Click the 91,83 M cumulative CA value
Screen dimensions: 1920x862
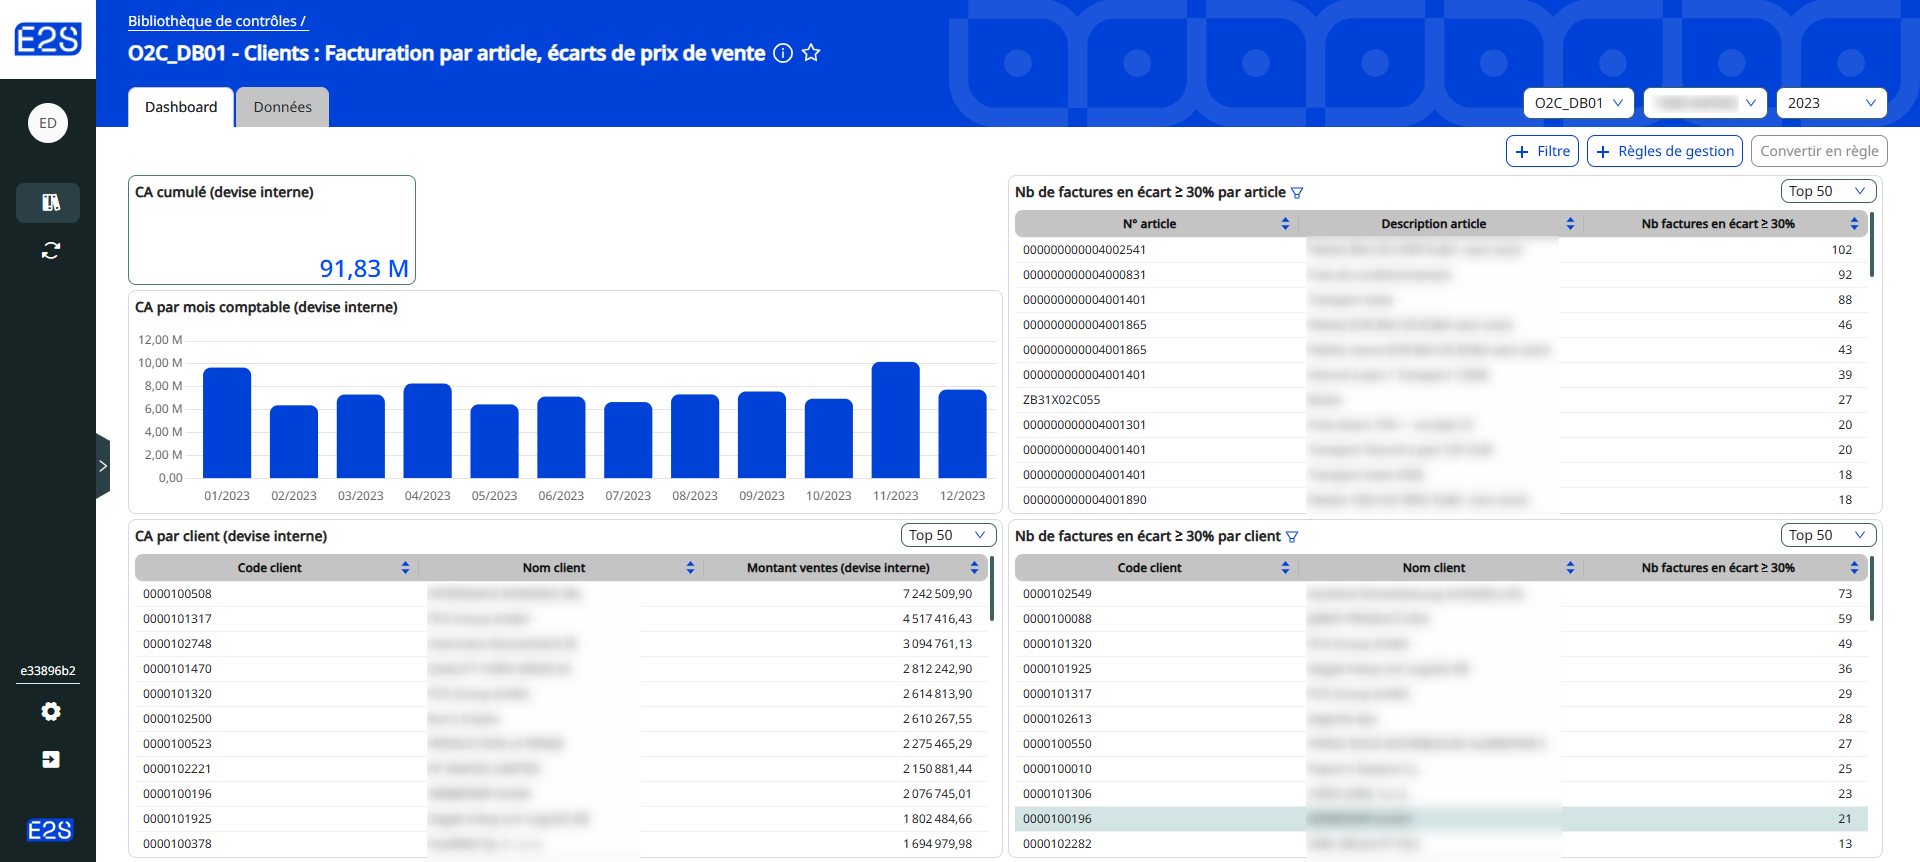coord(364,268)
